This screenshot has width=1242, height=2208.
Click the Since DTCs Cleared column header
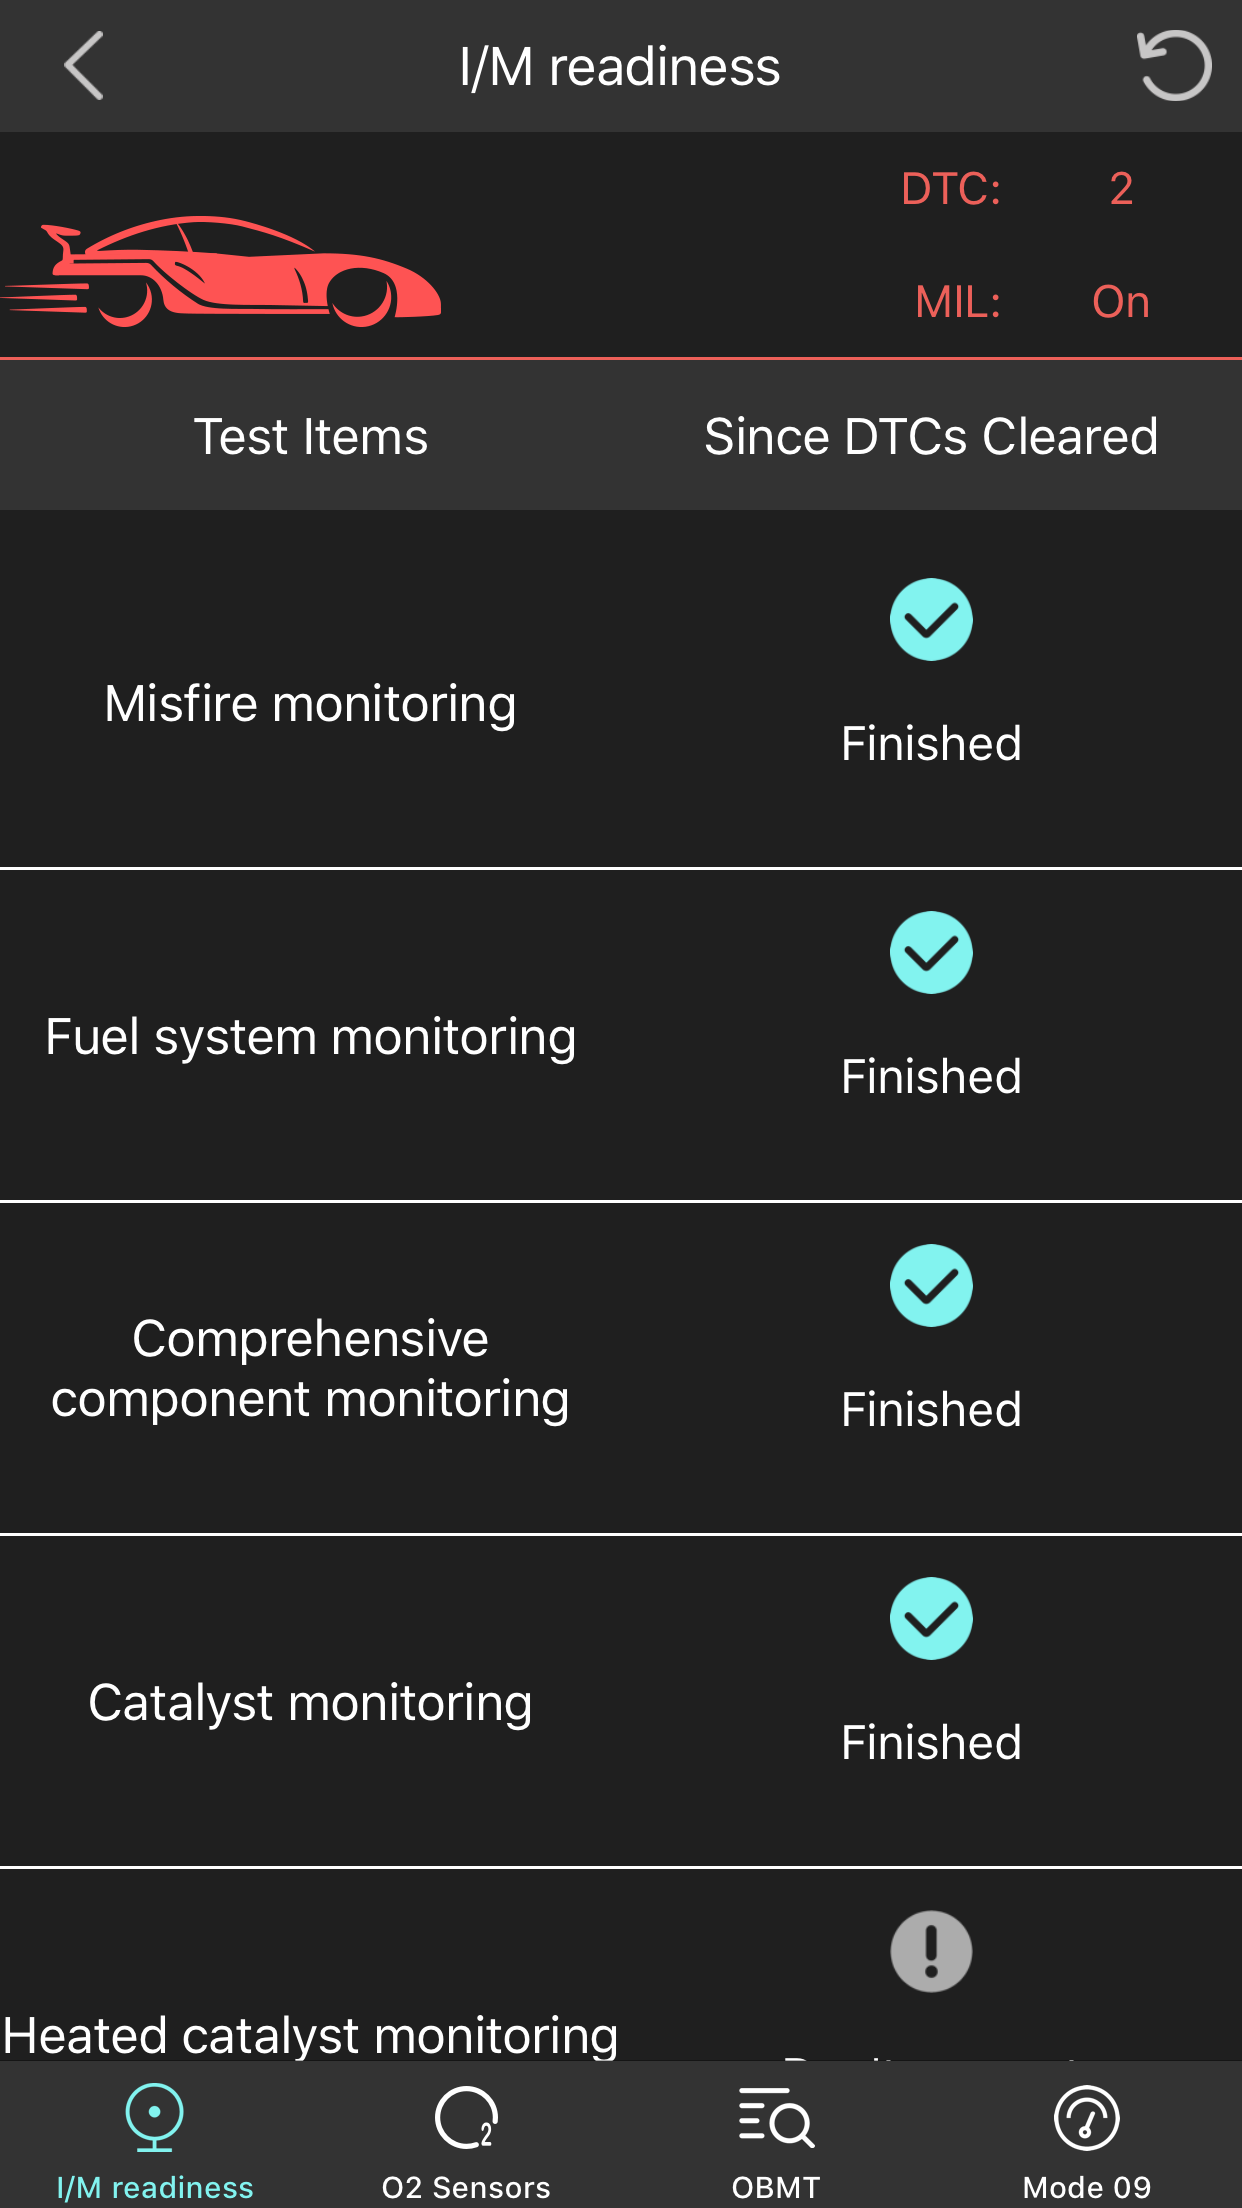(x=931, y=437)
